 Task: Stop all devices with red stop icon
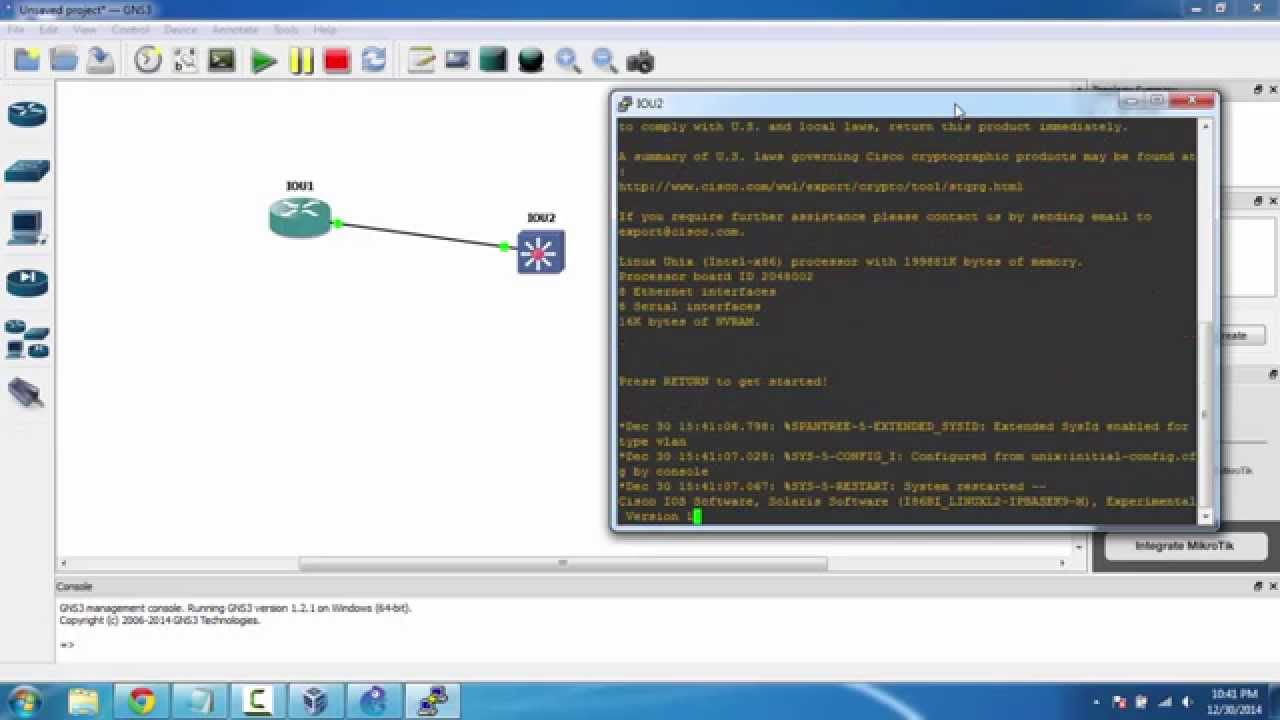337,61
